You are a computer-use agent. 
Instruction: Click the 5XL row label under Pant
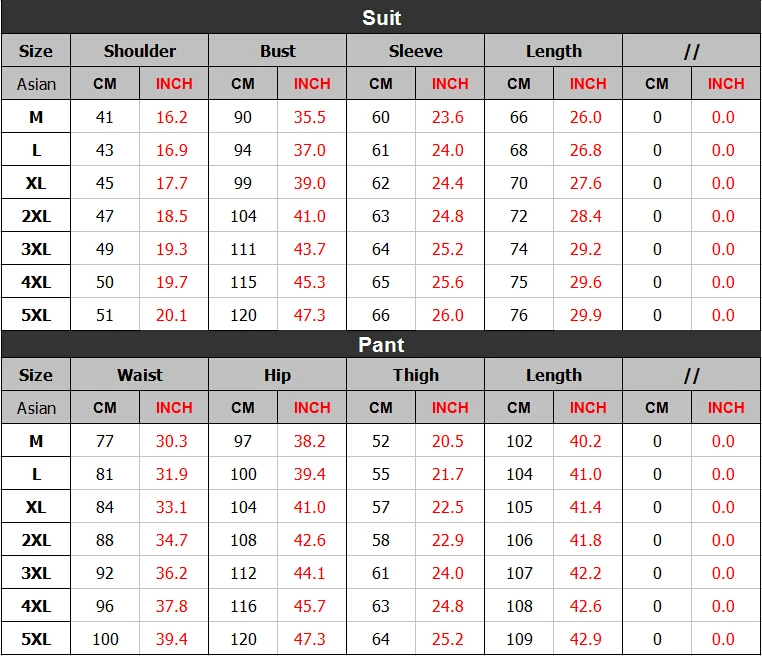click(x=36, y=639)
